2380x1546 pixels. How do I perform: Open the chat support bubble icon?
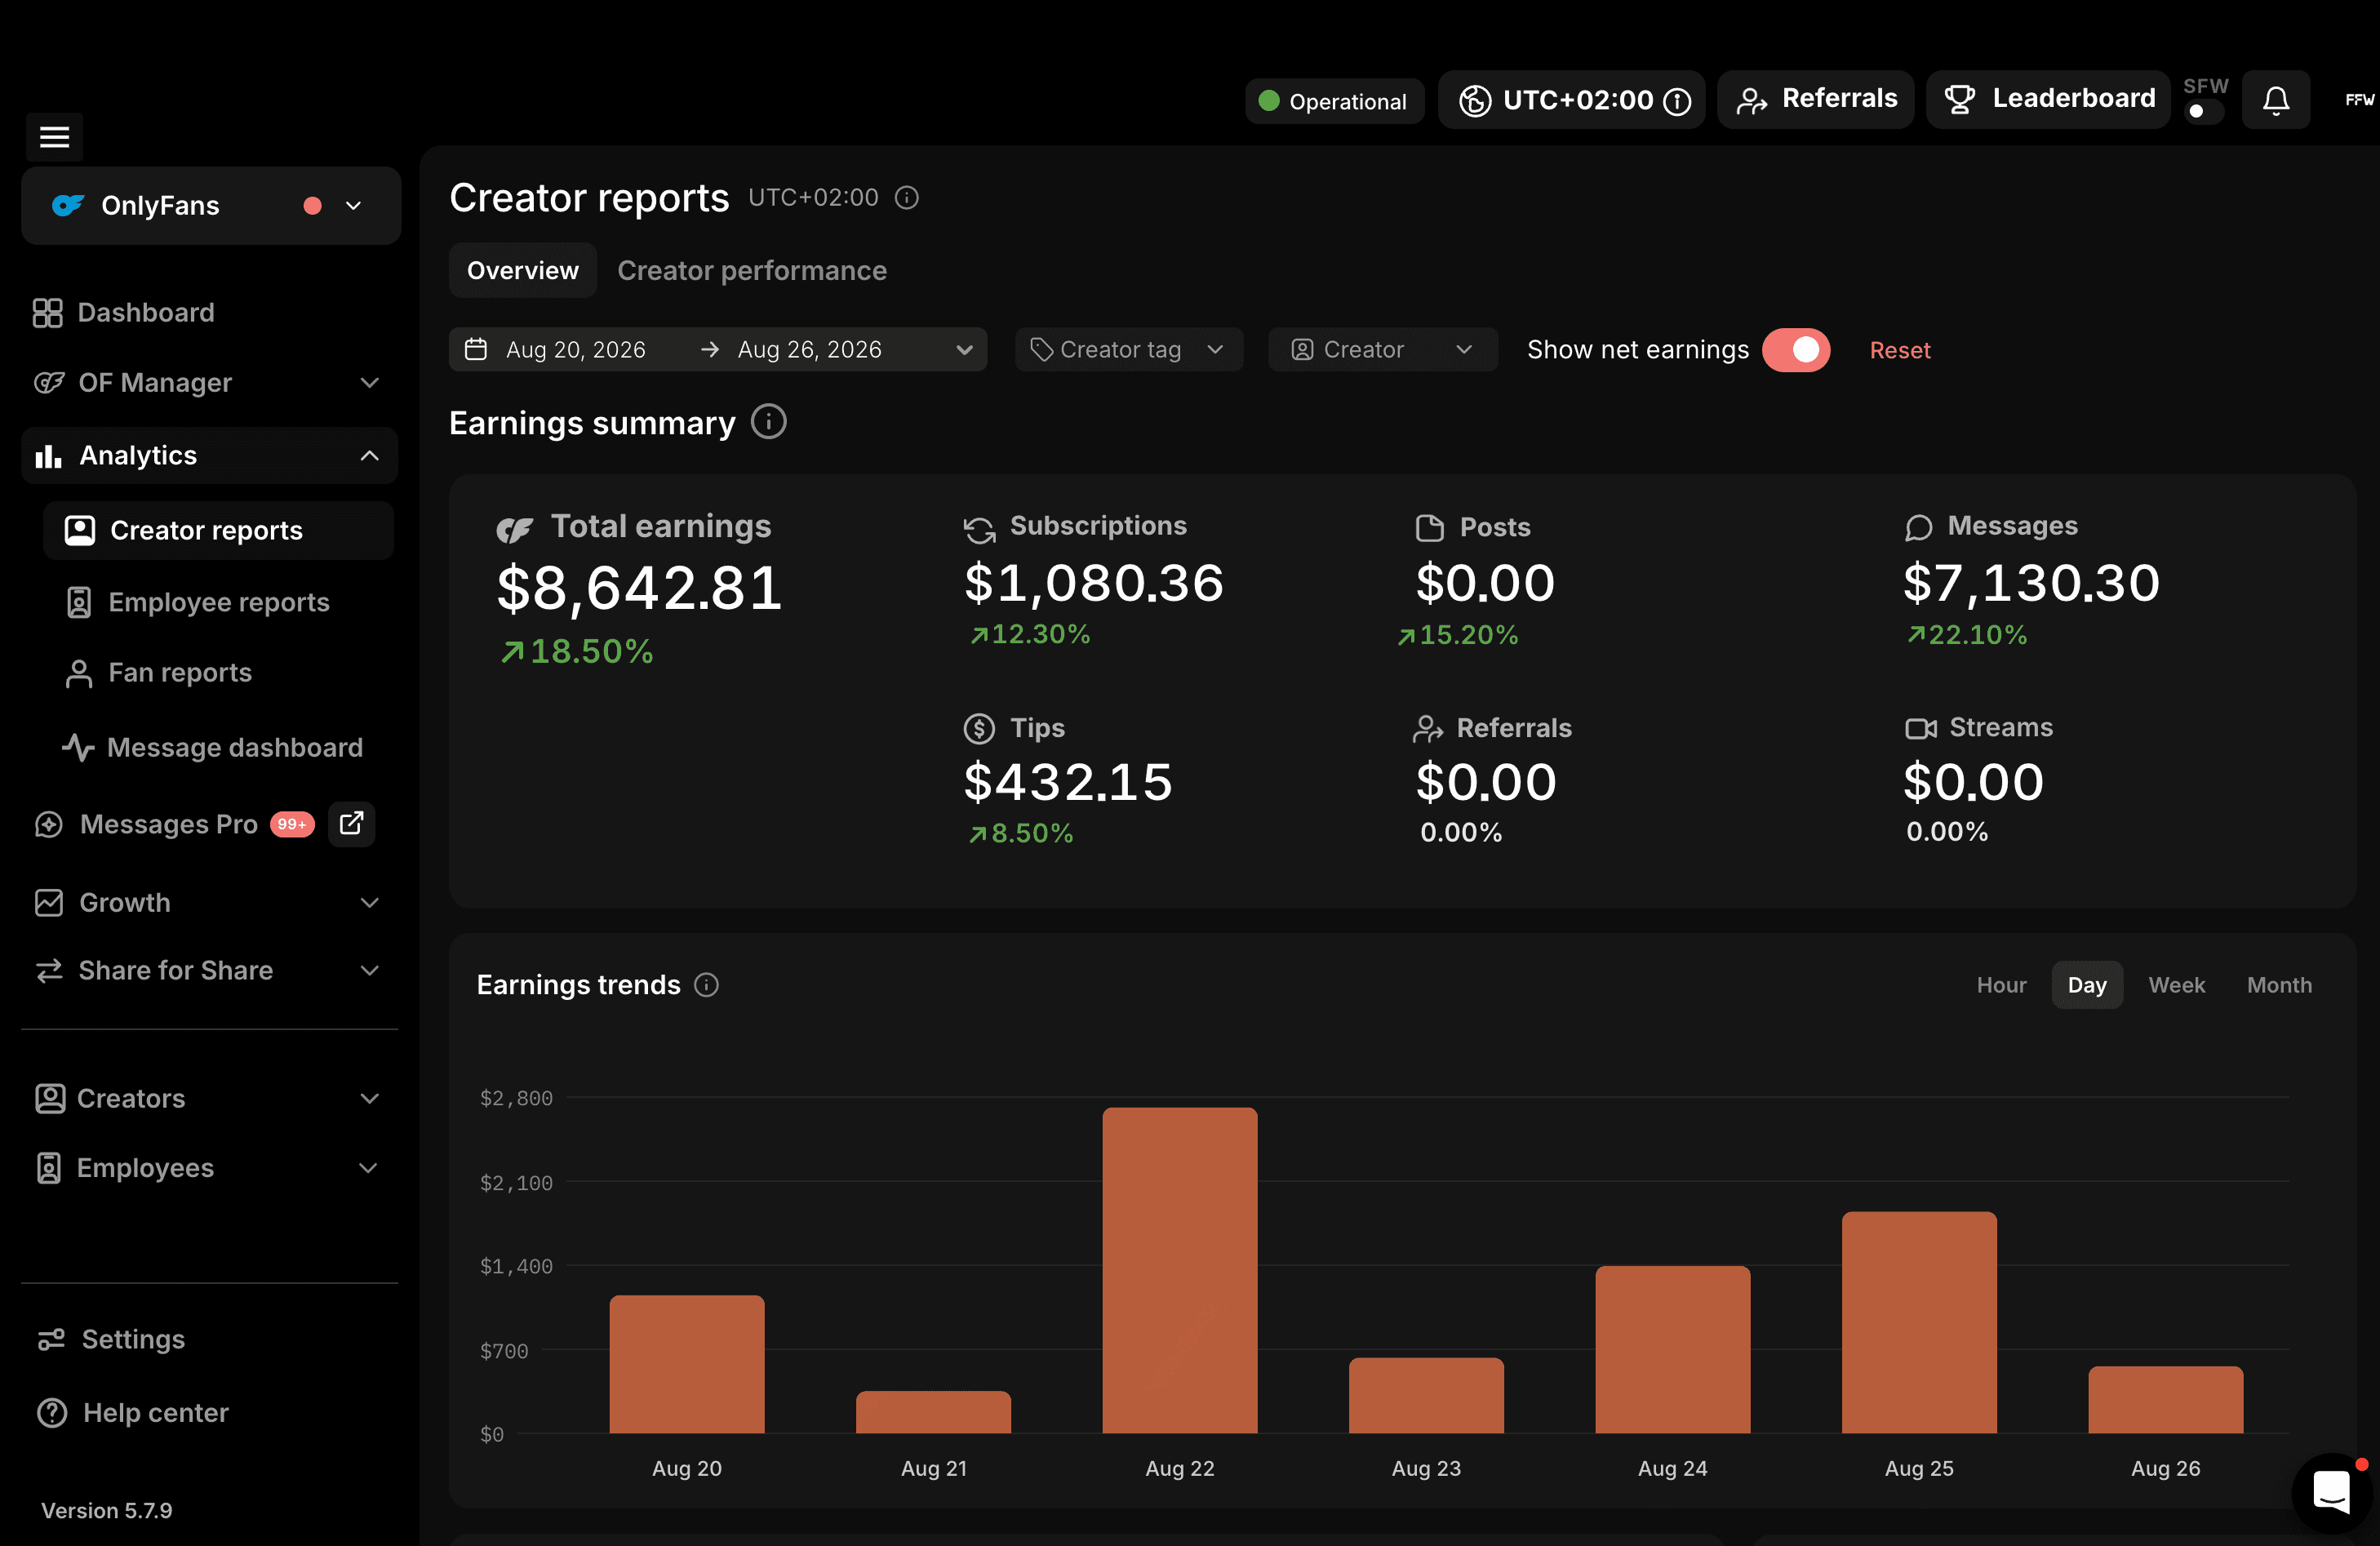tap(2331, 1493)
